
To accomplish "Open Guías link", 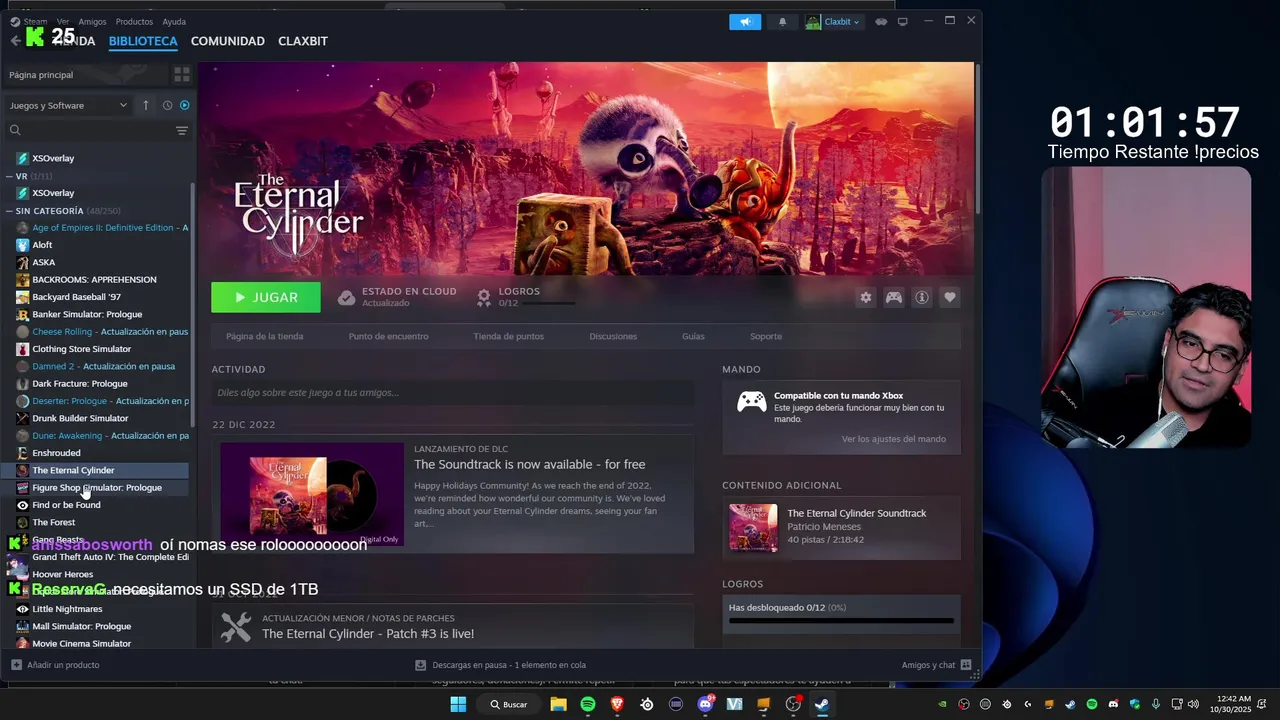I will [693, 336].
